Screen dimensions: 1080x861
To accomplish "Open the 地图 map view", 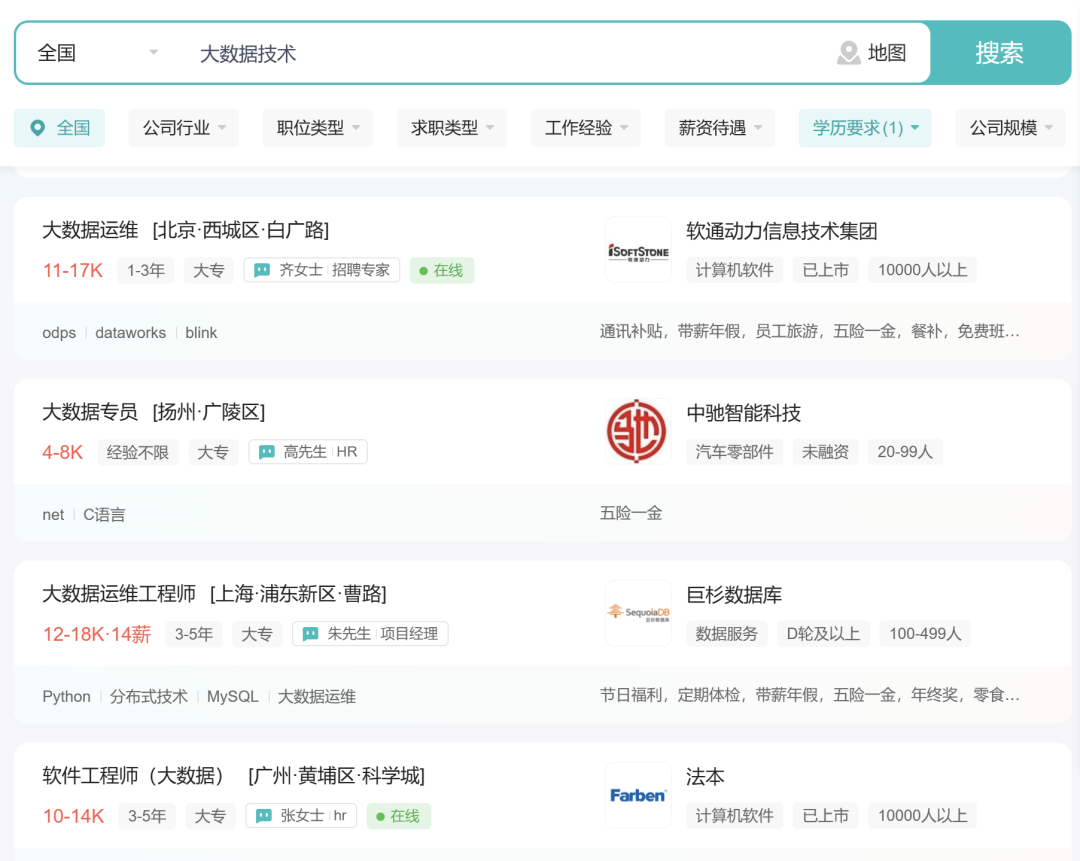I will (x=872, y=53).
